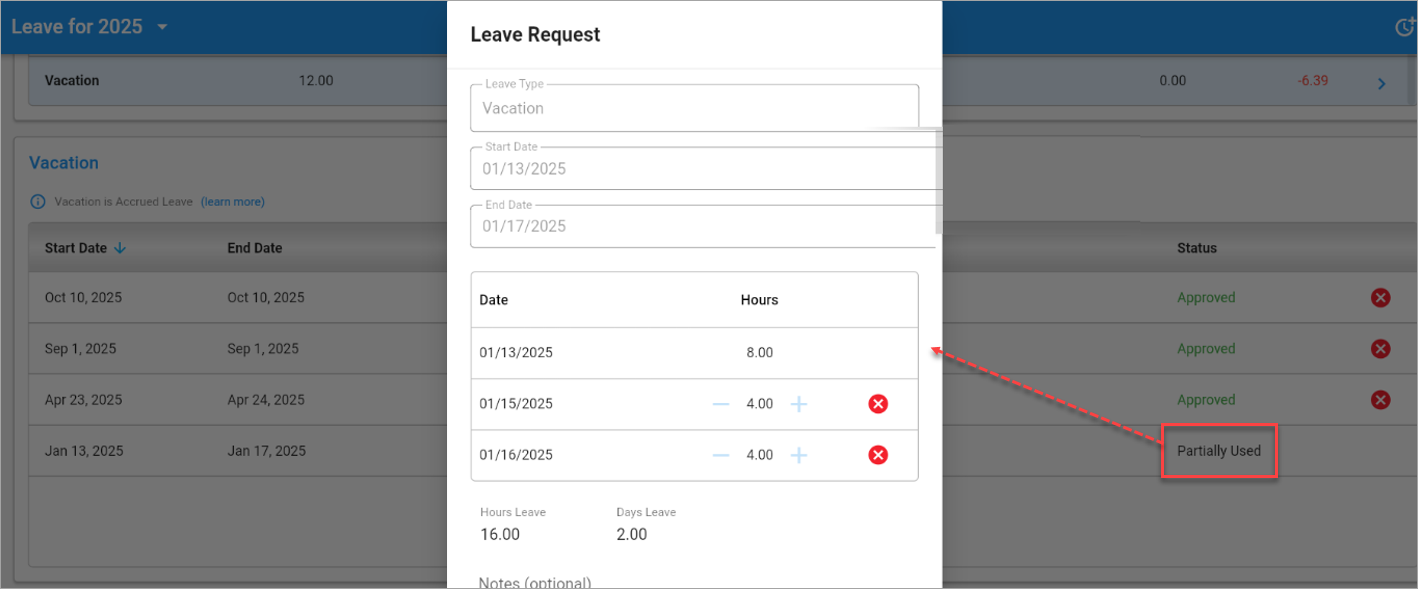Click 4.00 hours value for 01/16/2025

click(x=760, y=455)
